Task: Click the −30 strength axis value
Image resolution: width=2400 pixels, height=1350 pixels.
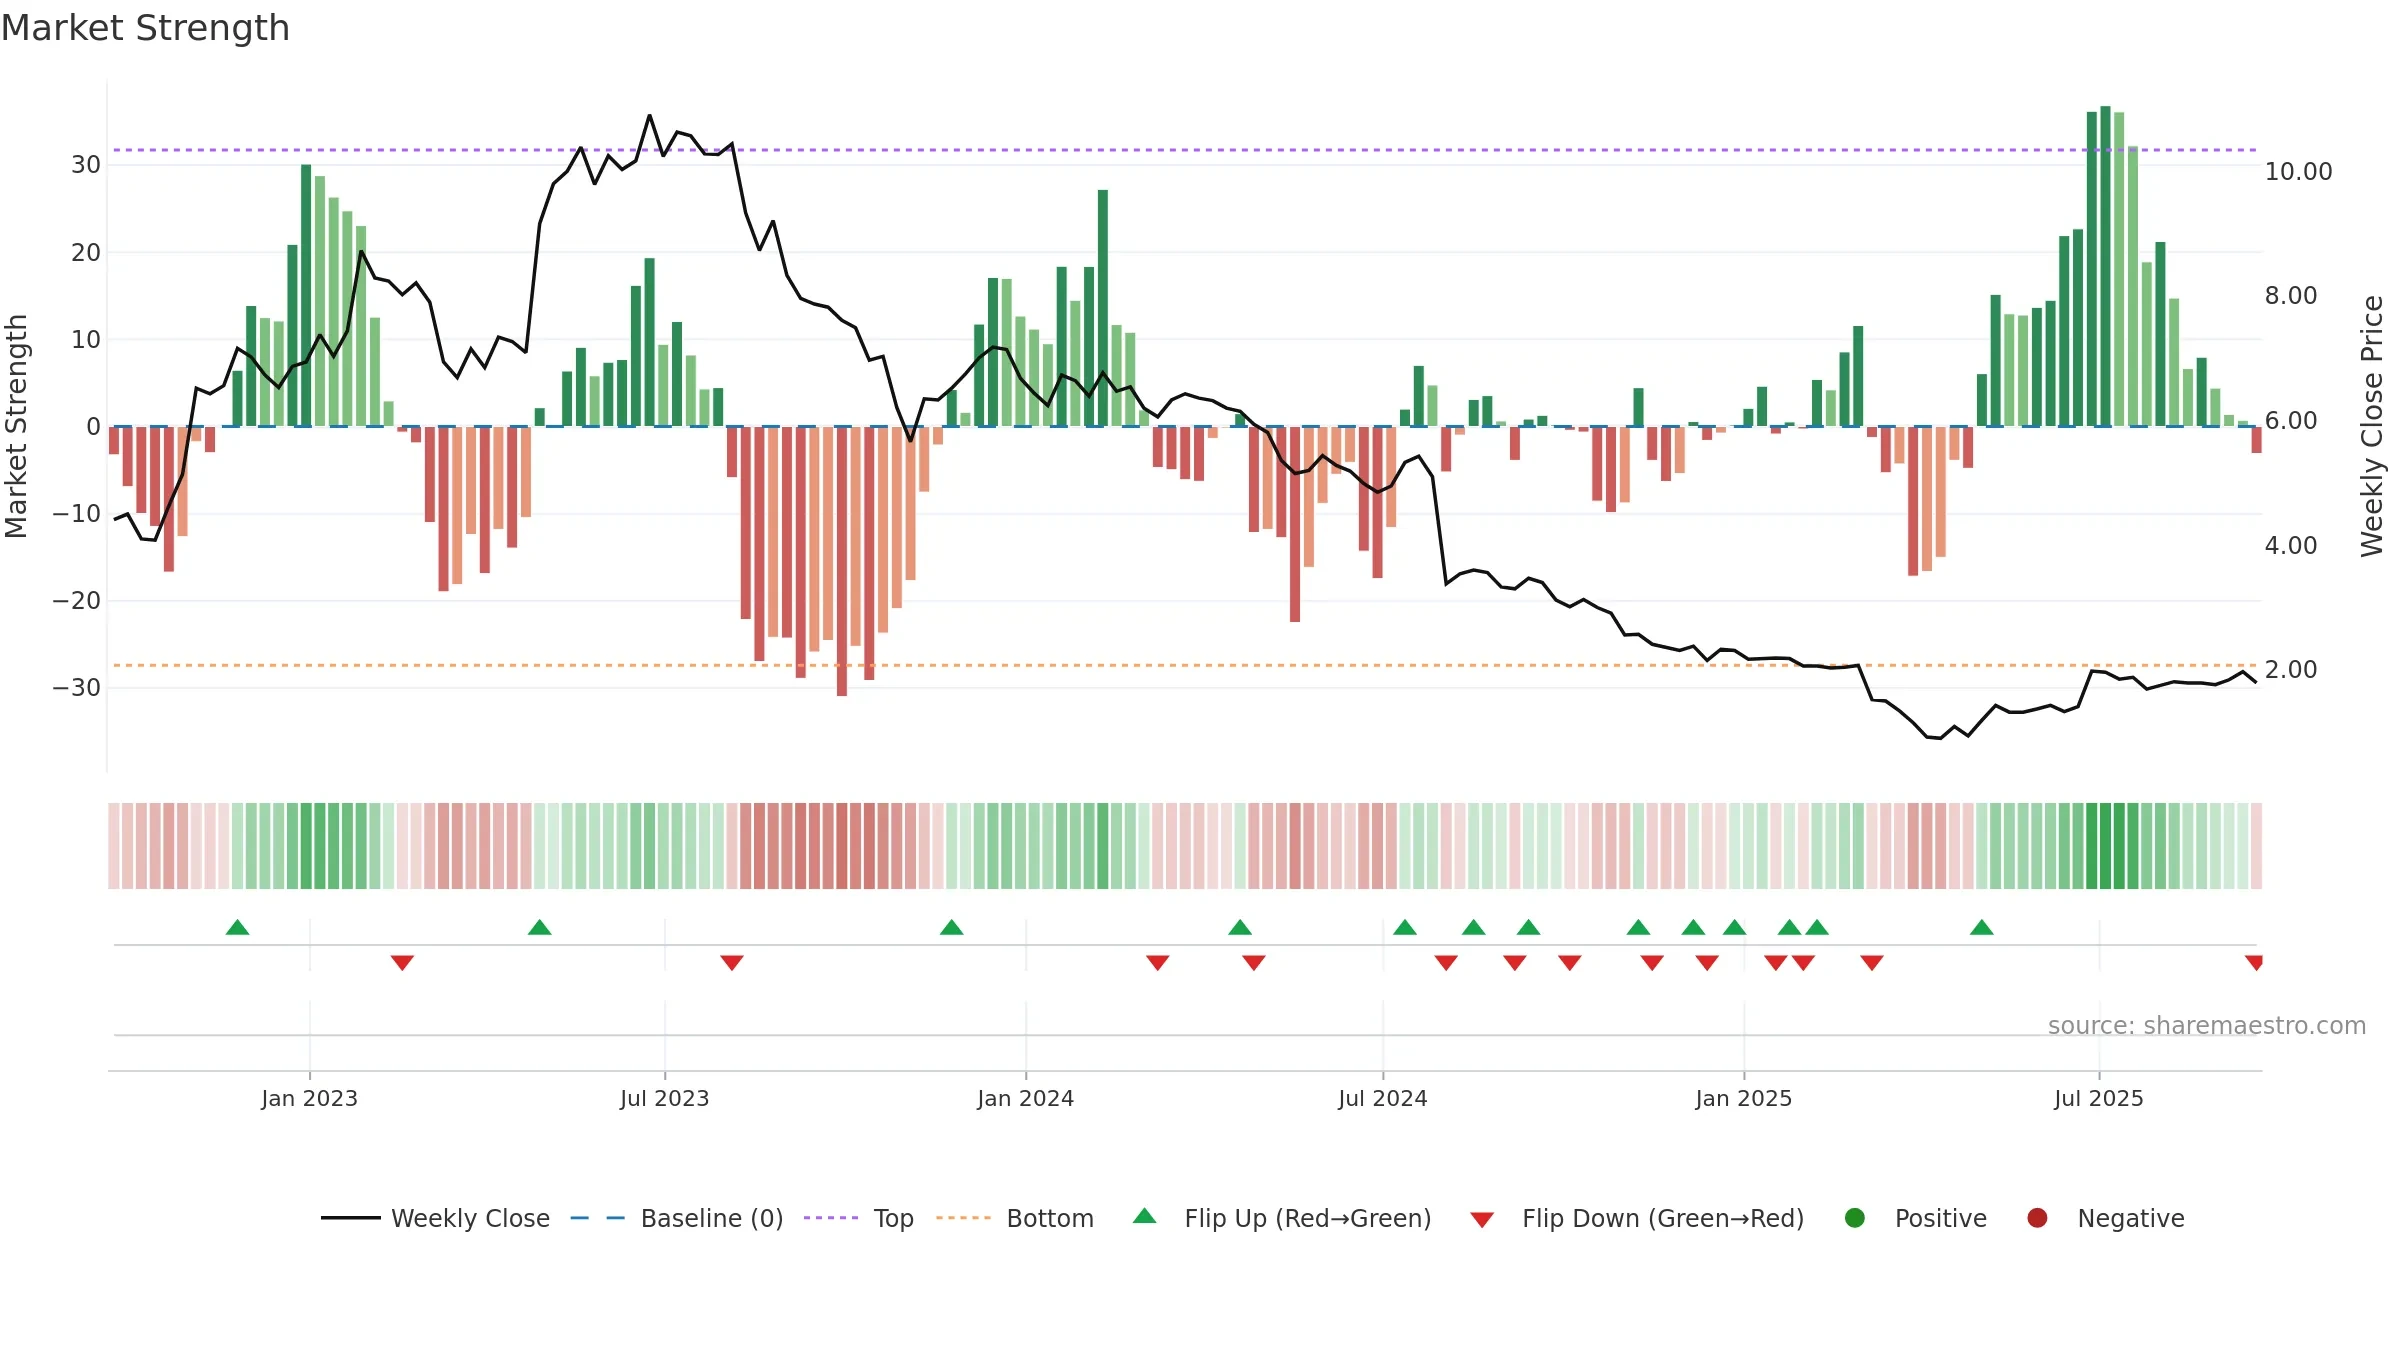Action: click(x=77, y=688)
